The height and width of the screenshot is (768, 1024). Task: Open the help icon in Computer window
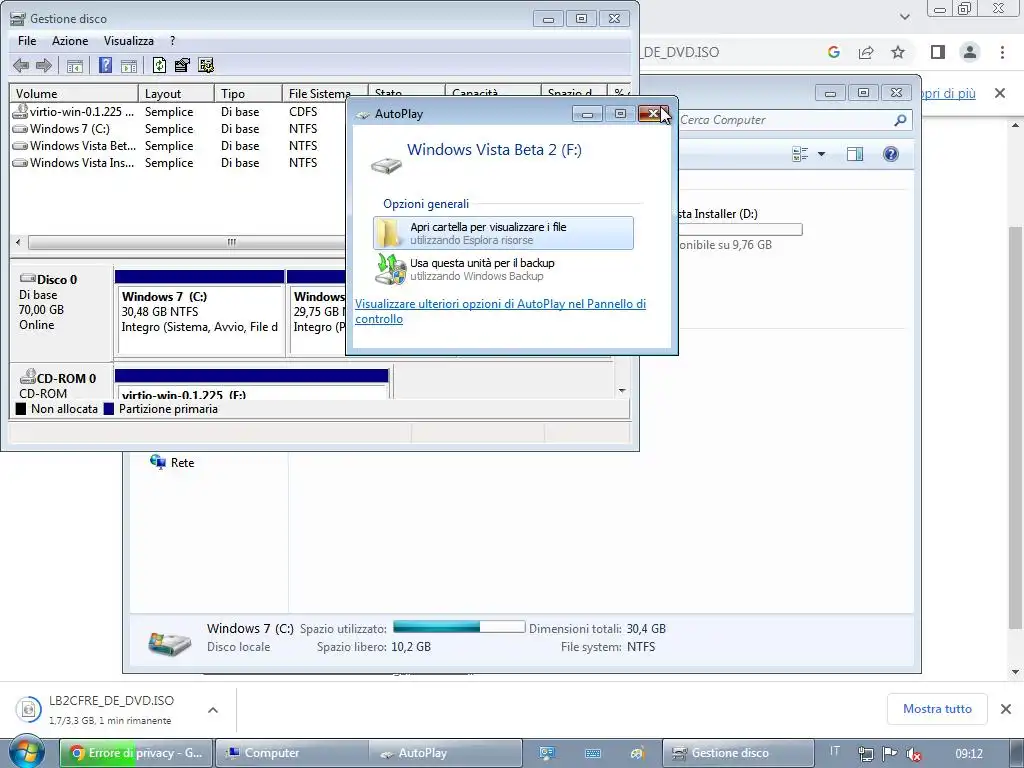891,154
